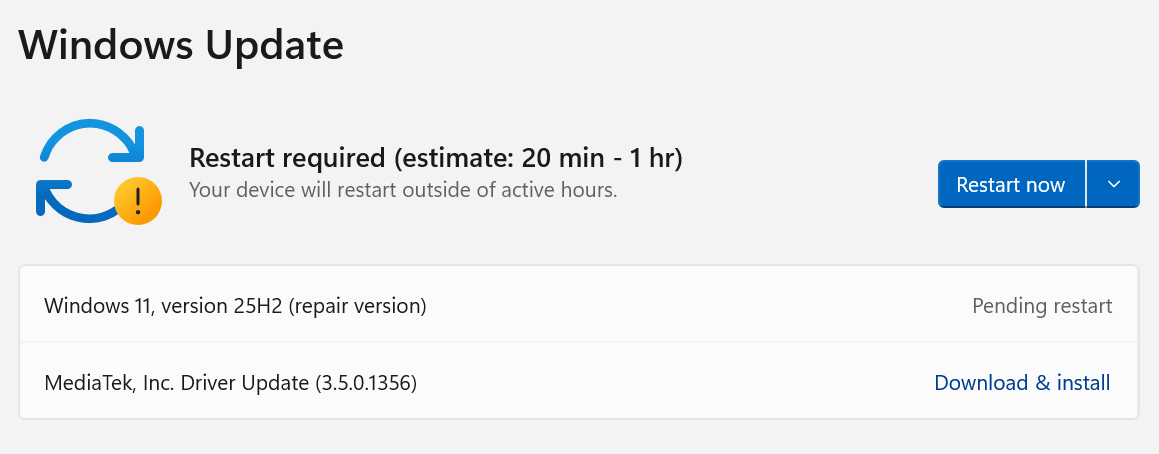The height and width of the screenshot is (454, 1159).
Task: Click the MediaTek update row background
Action: [x=579, y=382]
